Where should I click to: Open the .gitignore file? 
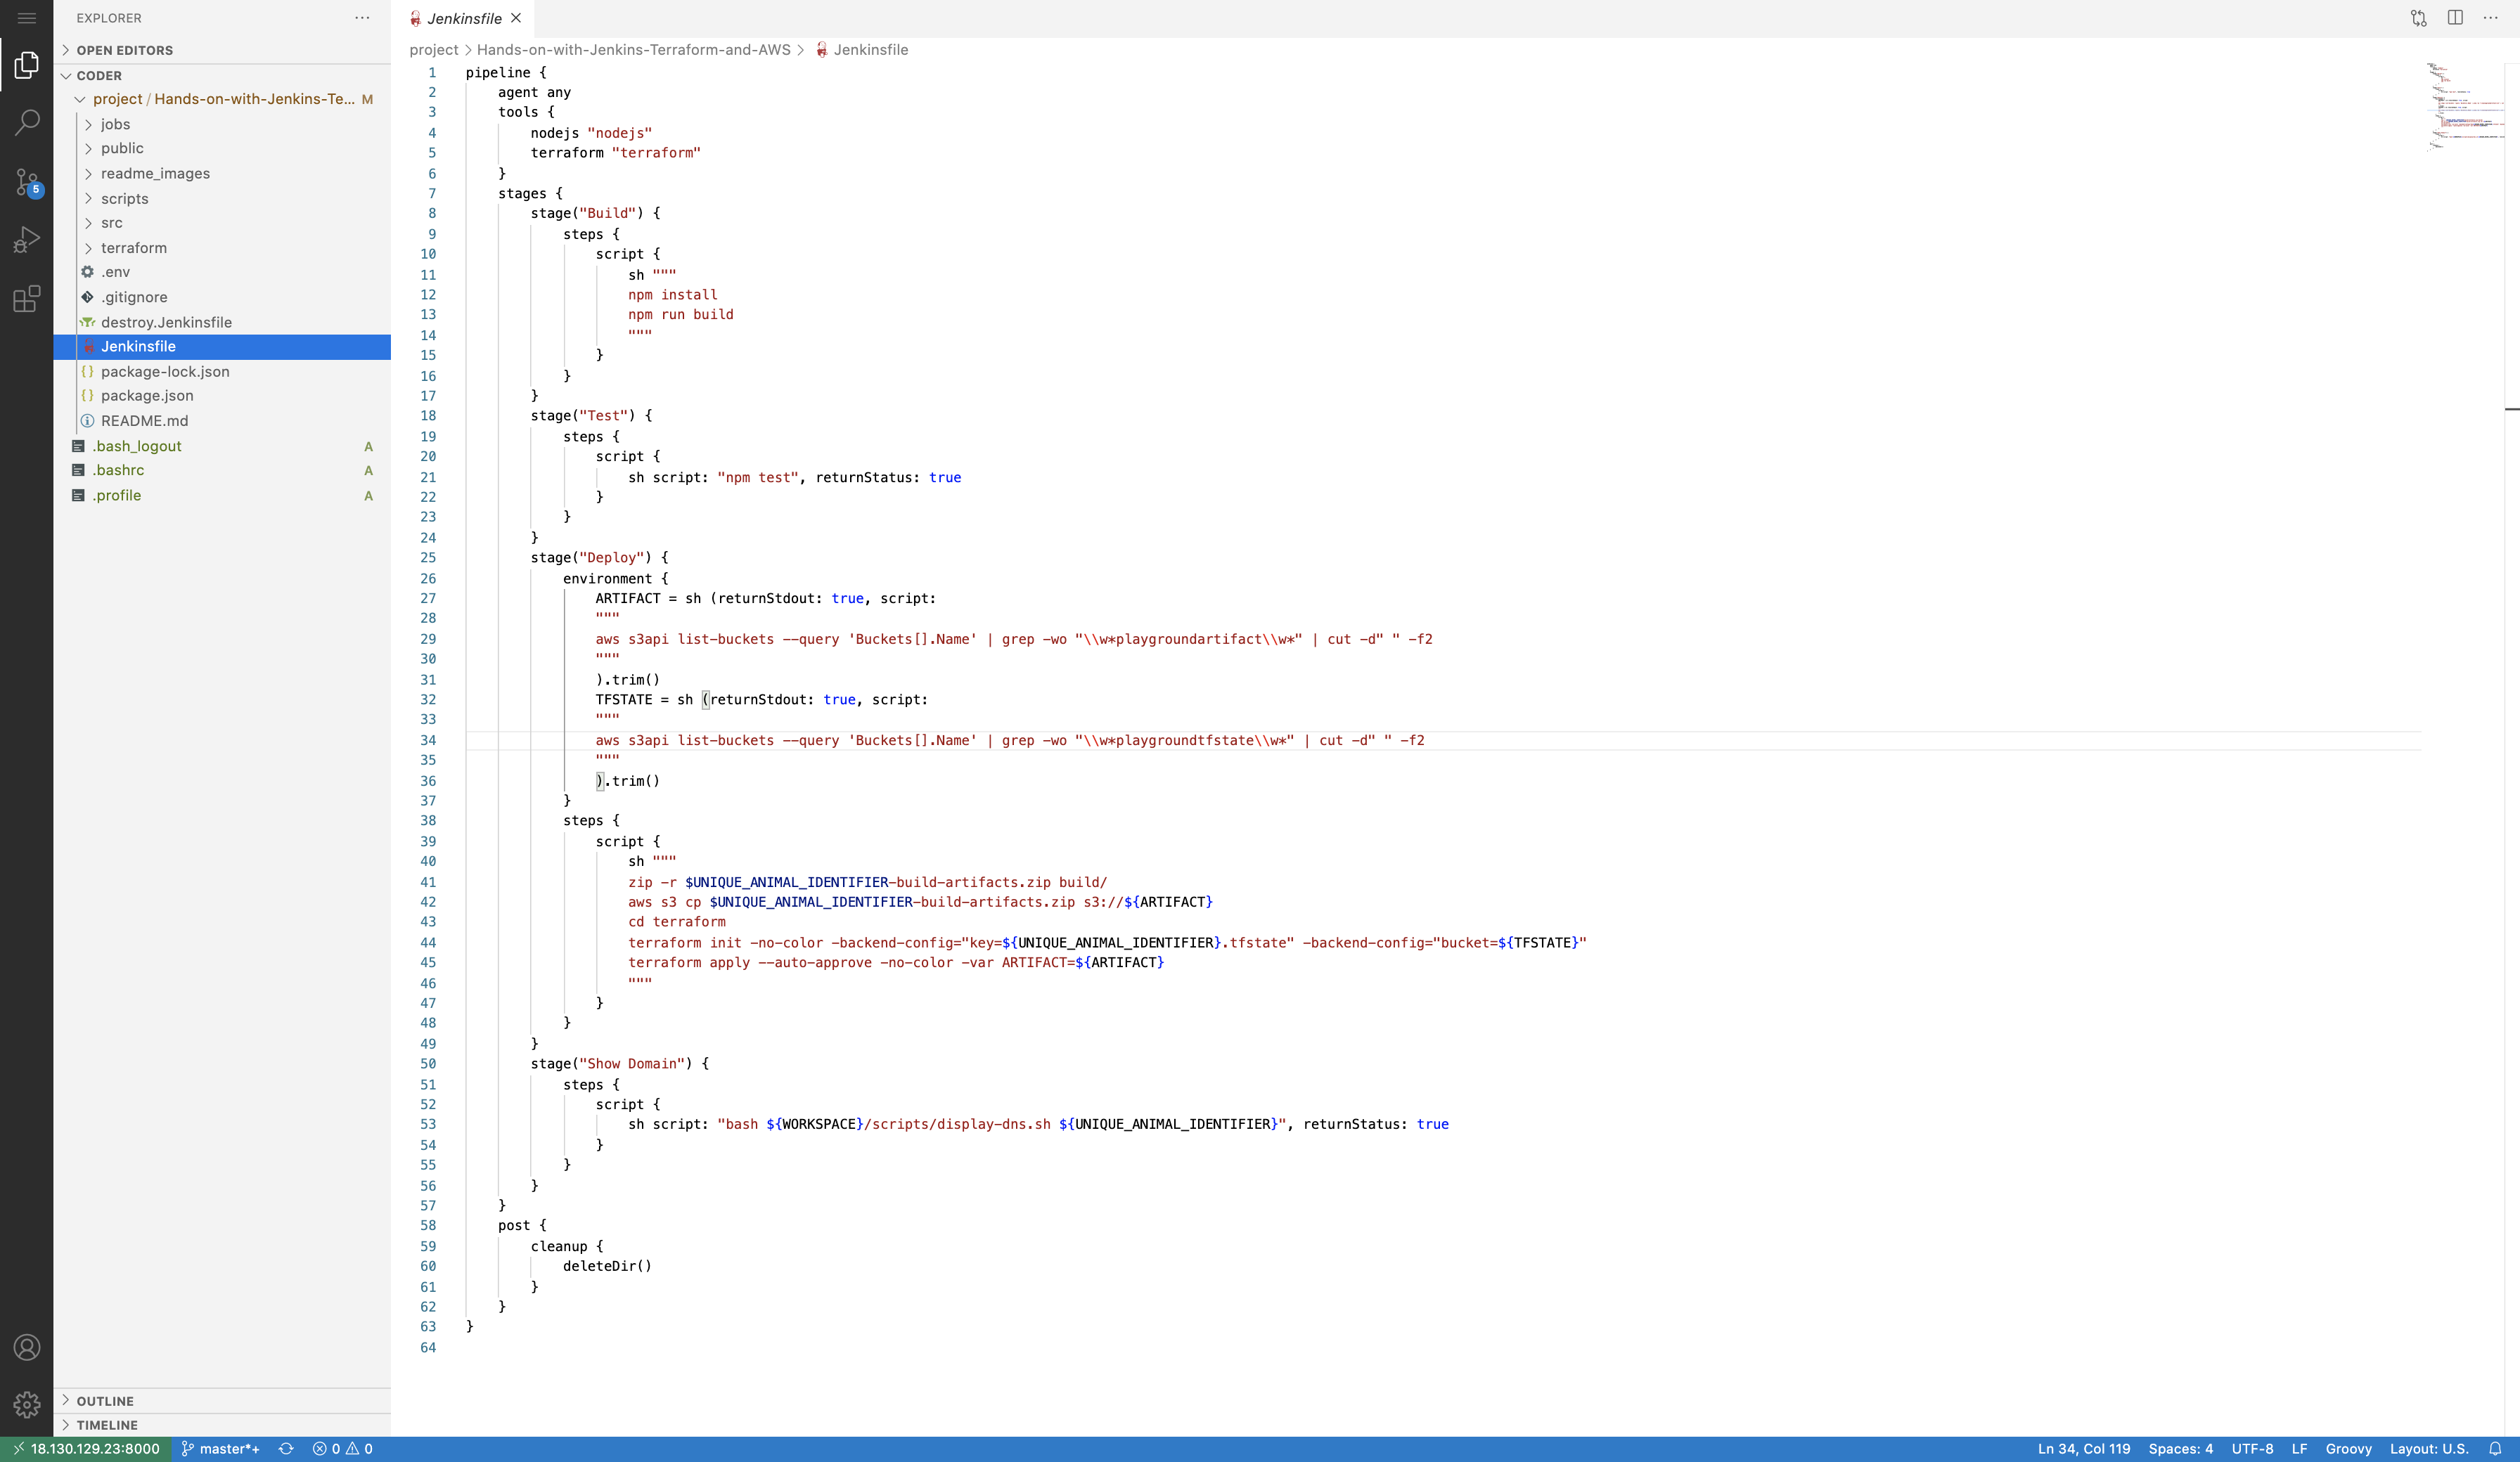(x=222, y=297)
